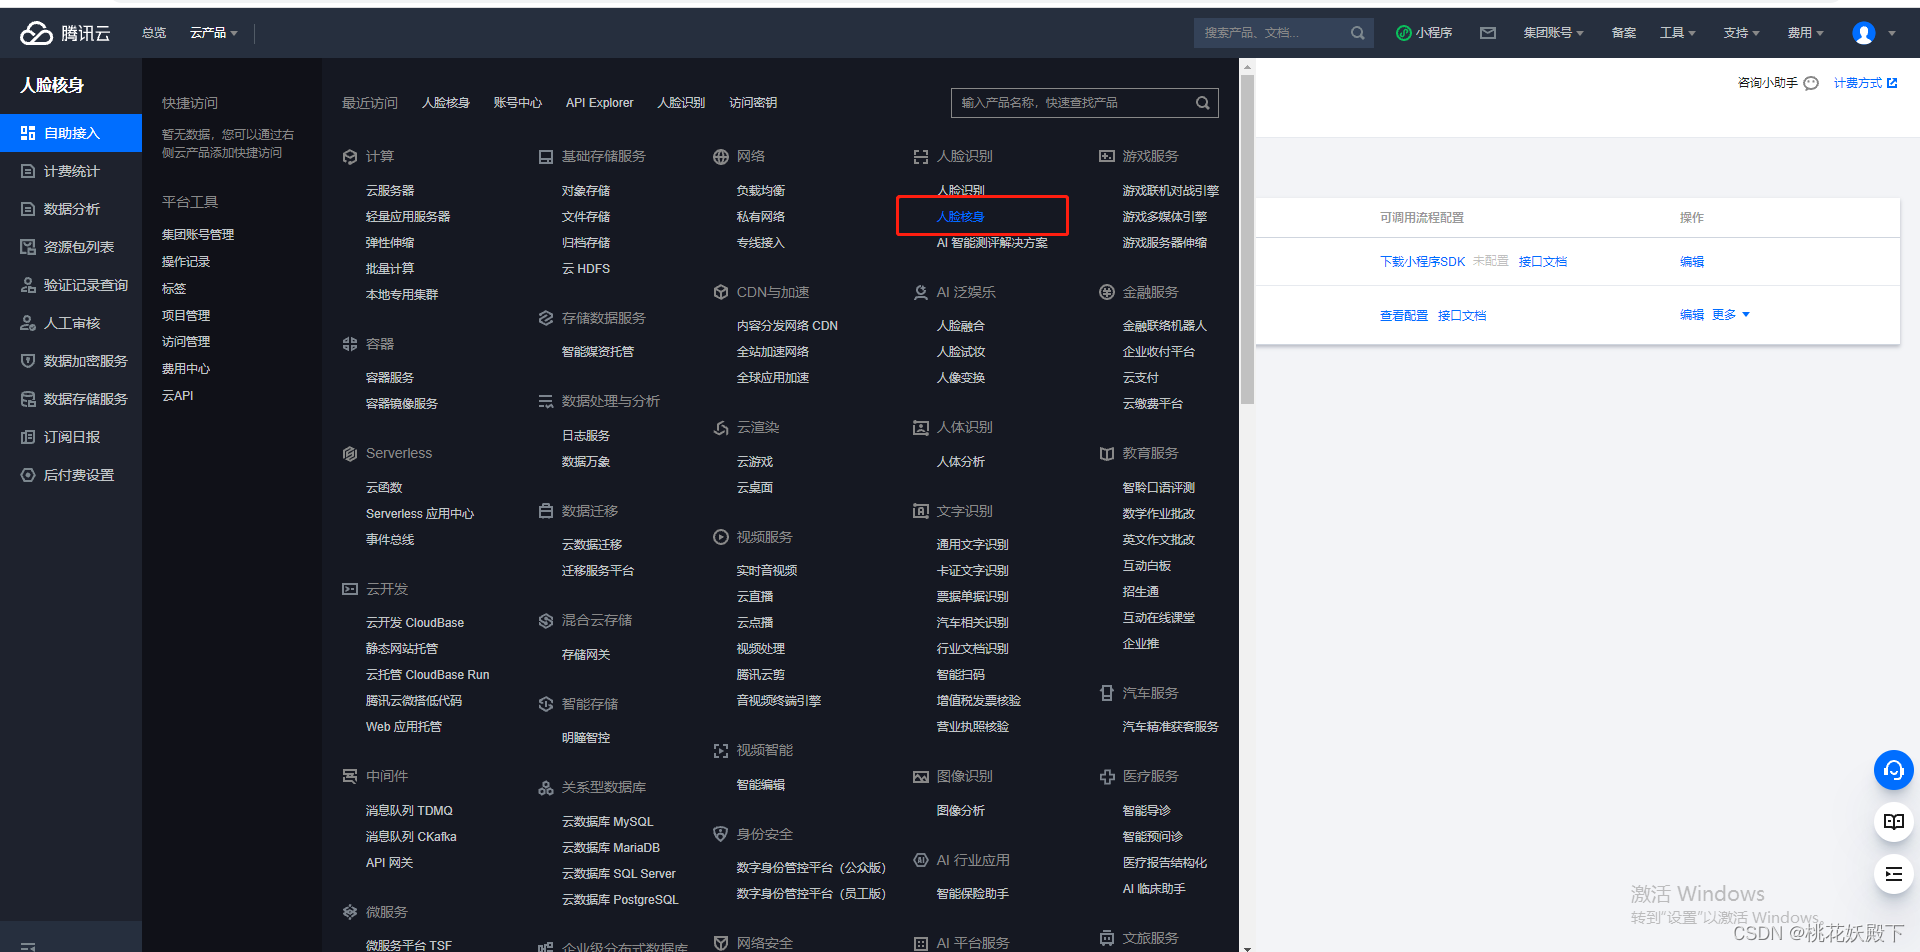1920x952 pixels.
Task: Select 账号中心 in recent visits
Action: (517, 103)
